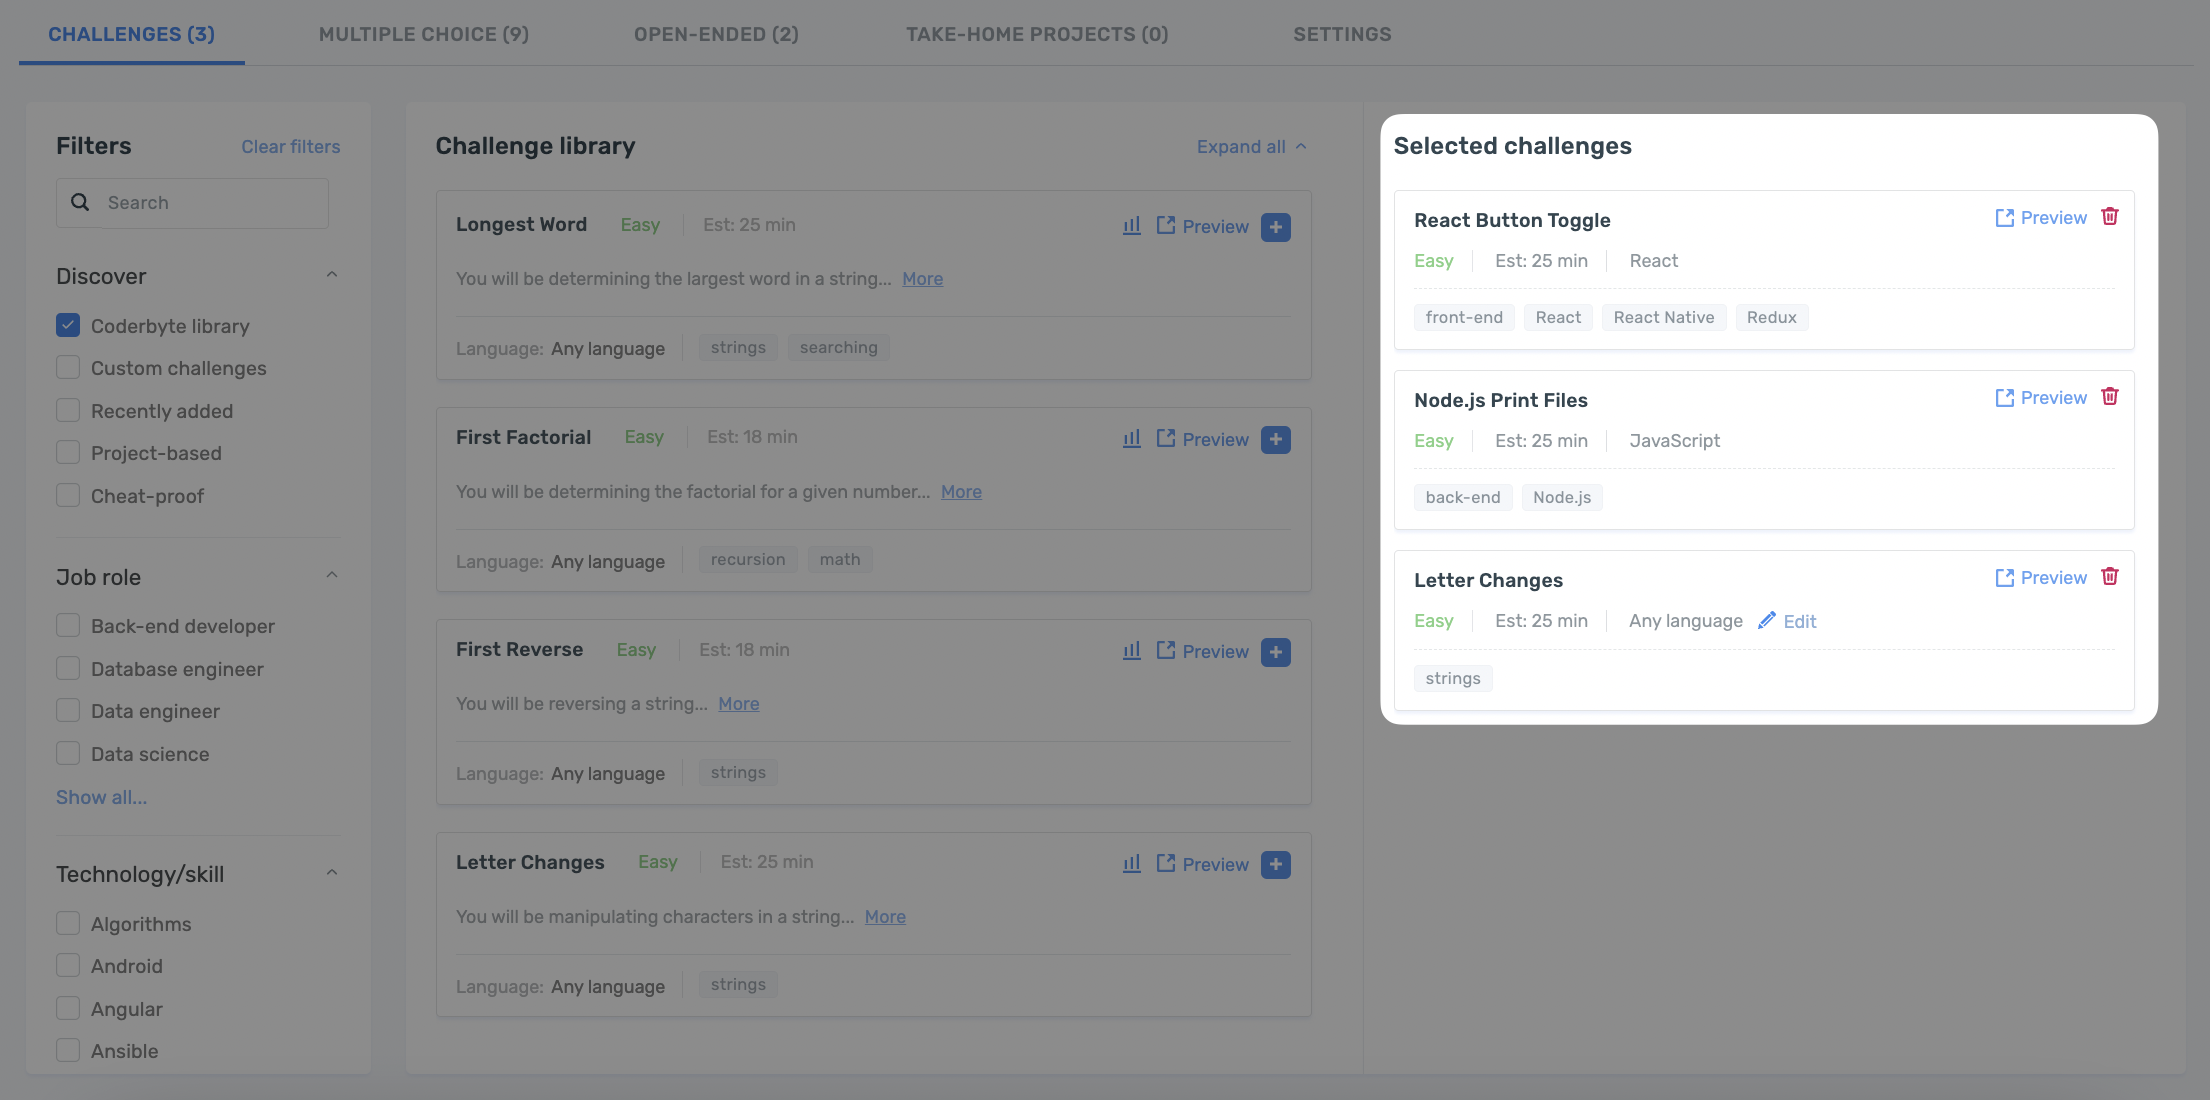The width and height of the screenshot is (2210, 1100).
Task: Check Back-end developer job role
Action: pos(68,625)
